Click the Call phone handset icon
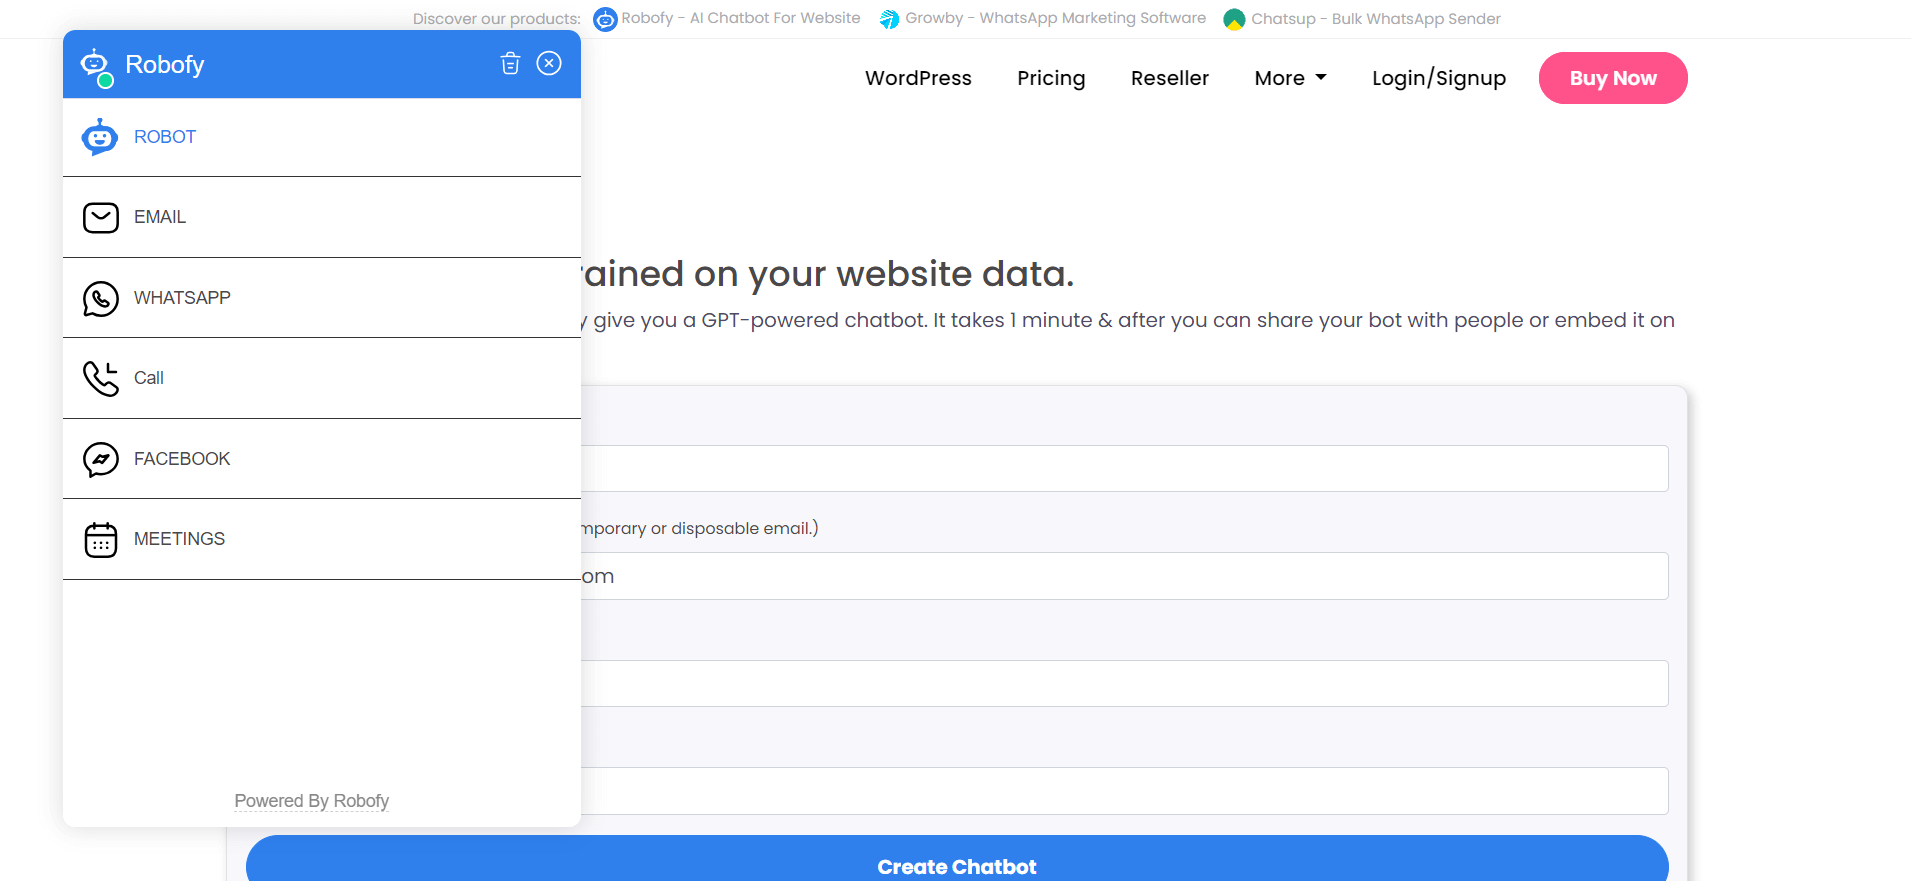Screen dimensions: 1911x881 tap(101, 378)
